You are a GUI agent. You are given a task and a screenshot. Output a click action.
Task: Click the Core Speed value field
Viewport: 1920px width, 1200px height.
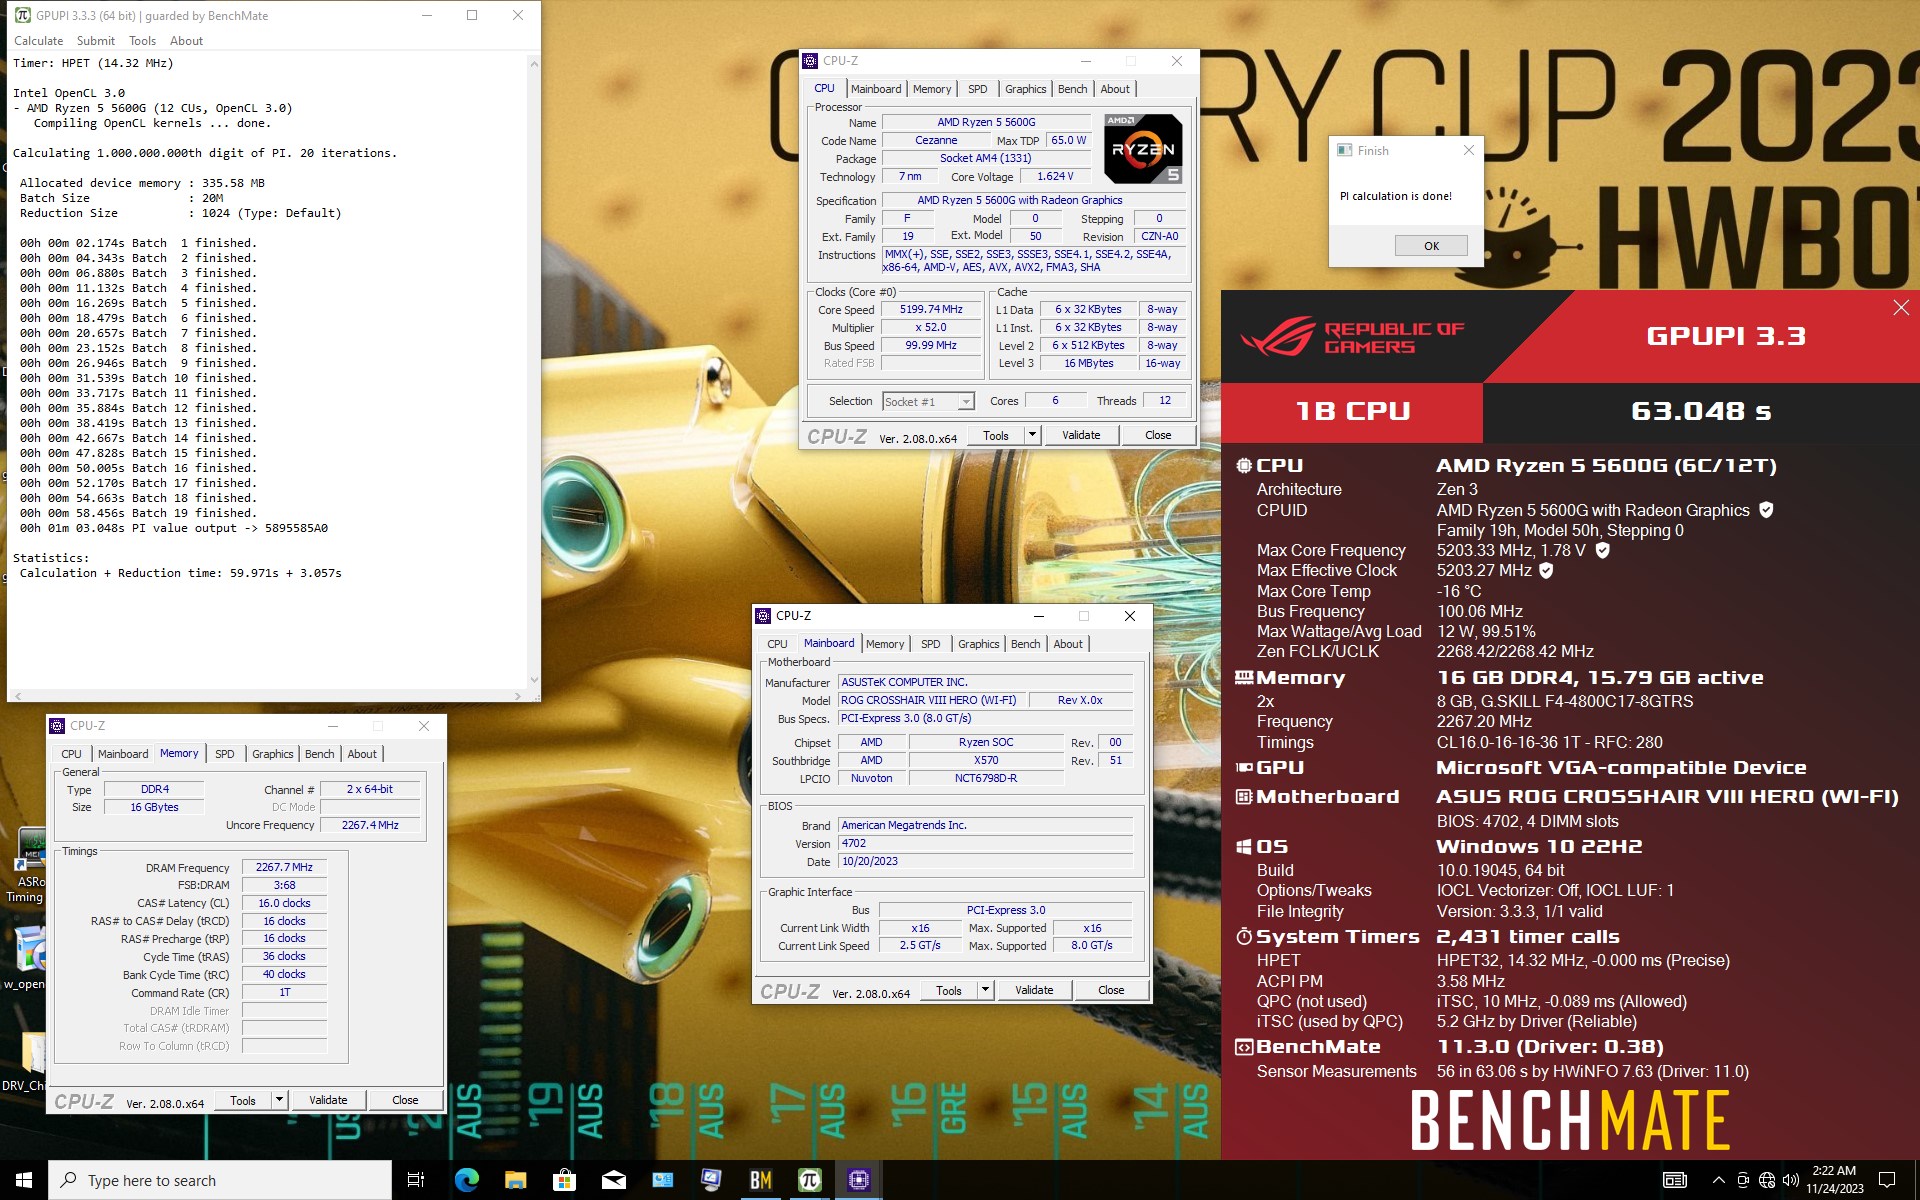click(x=931, y=310)
